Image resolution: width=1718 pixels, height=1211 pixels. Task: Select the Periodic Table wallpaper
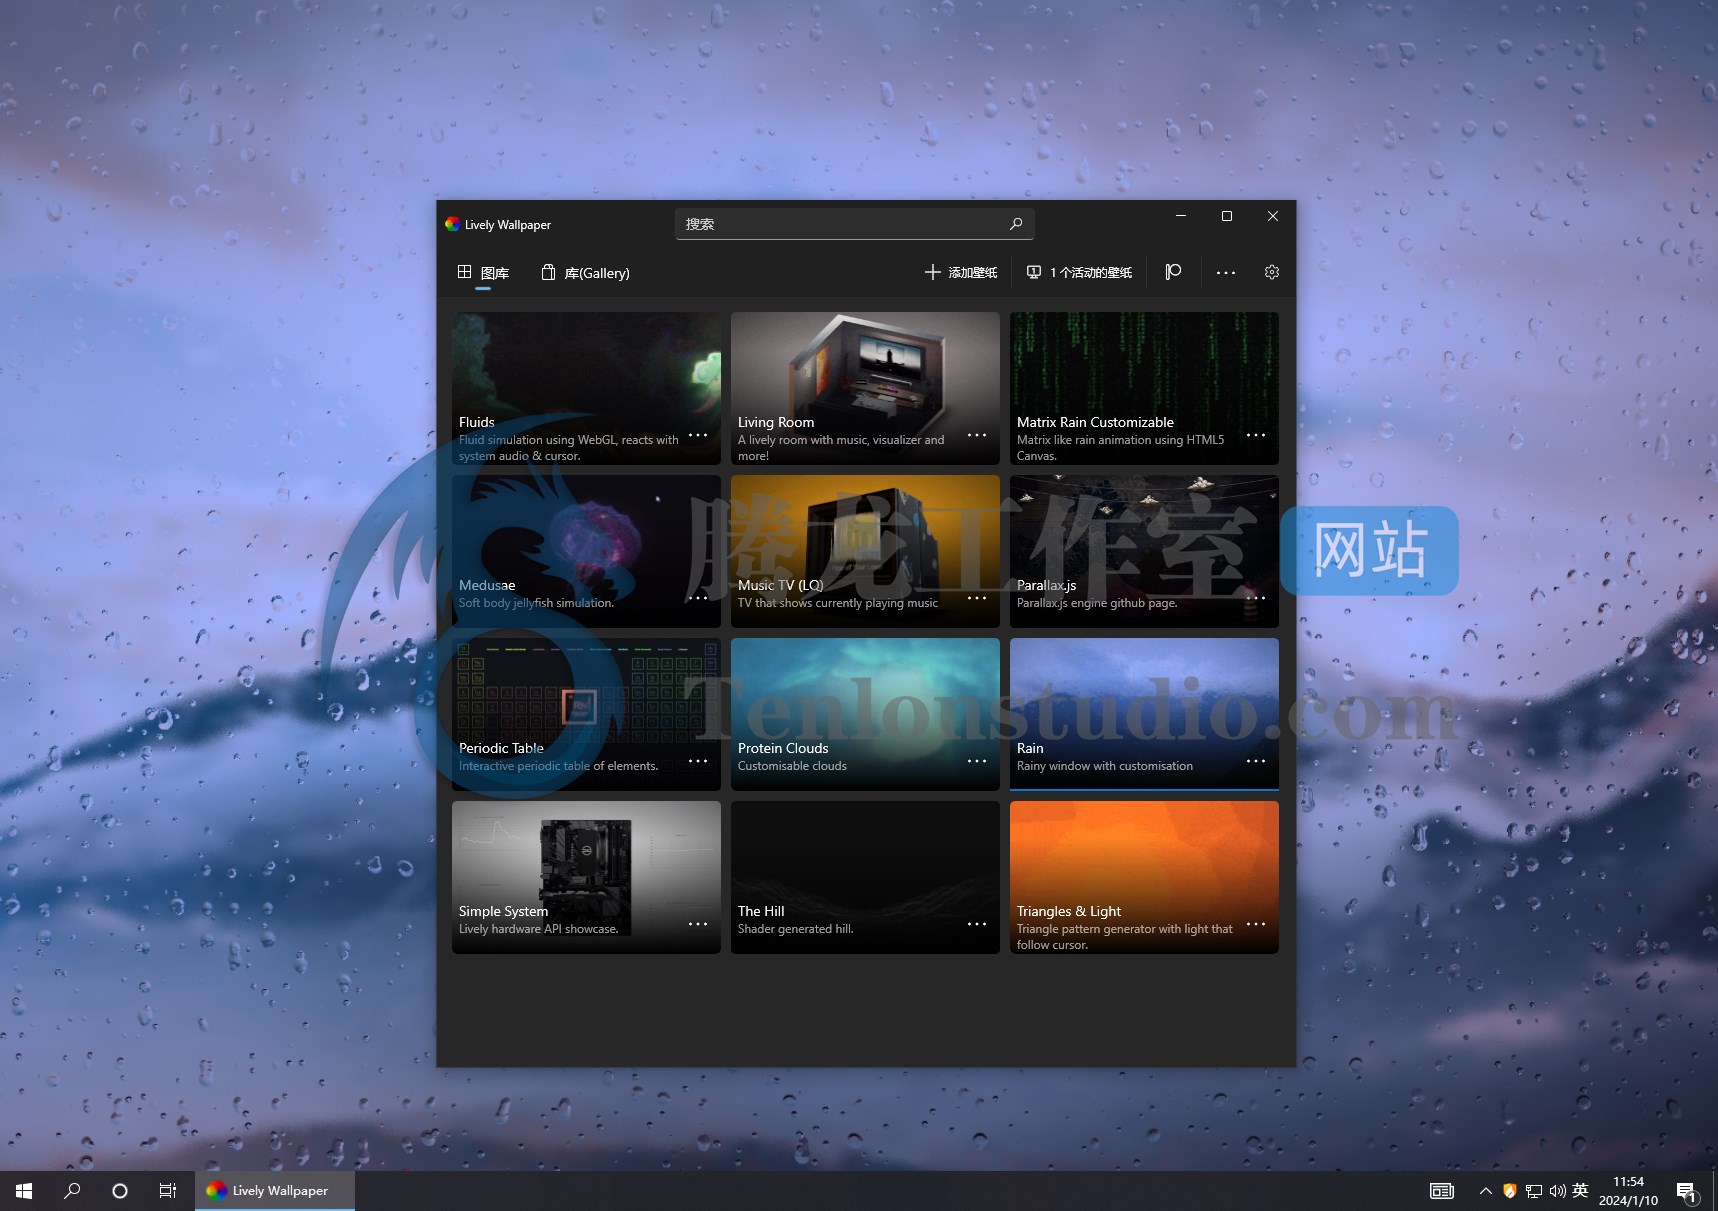click(586, 714)
